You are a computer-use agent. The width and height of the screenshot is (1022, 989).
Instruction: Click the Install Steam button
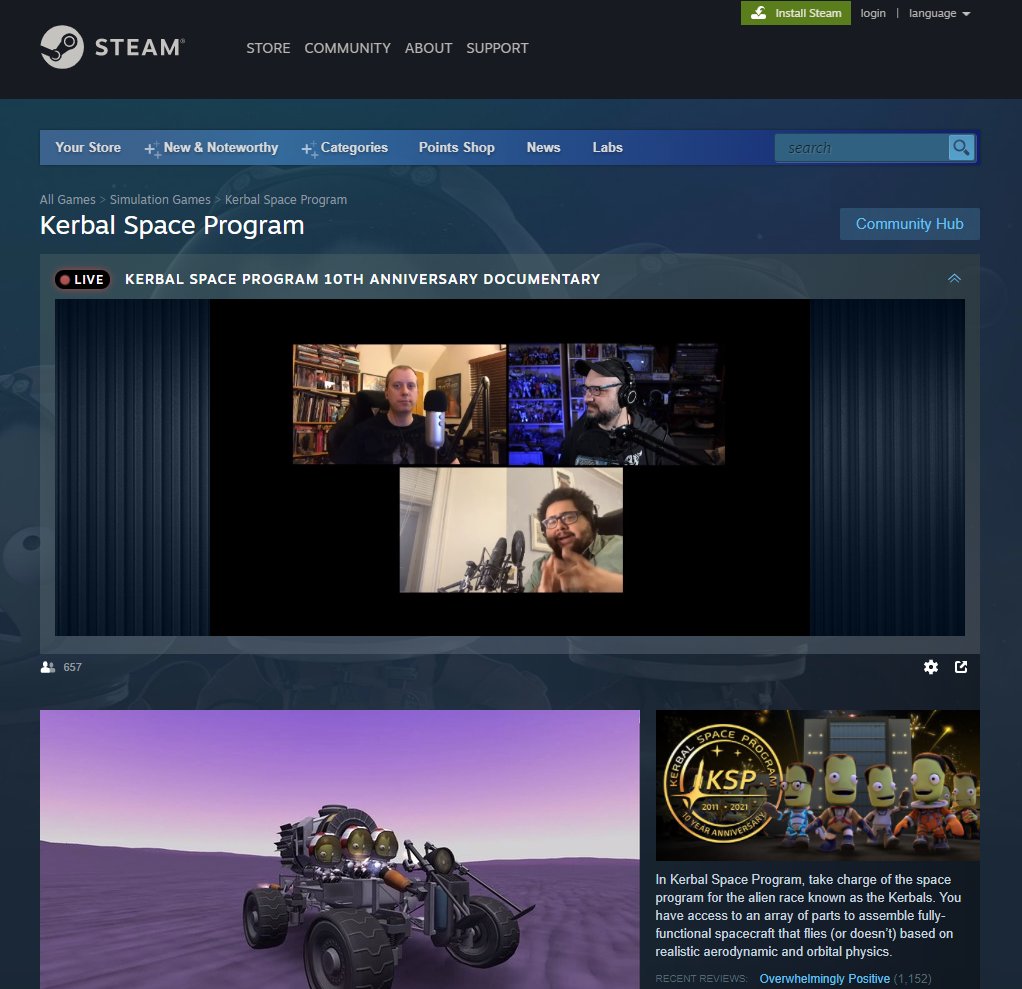point(796,13)
